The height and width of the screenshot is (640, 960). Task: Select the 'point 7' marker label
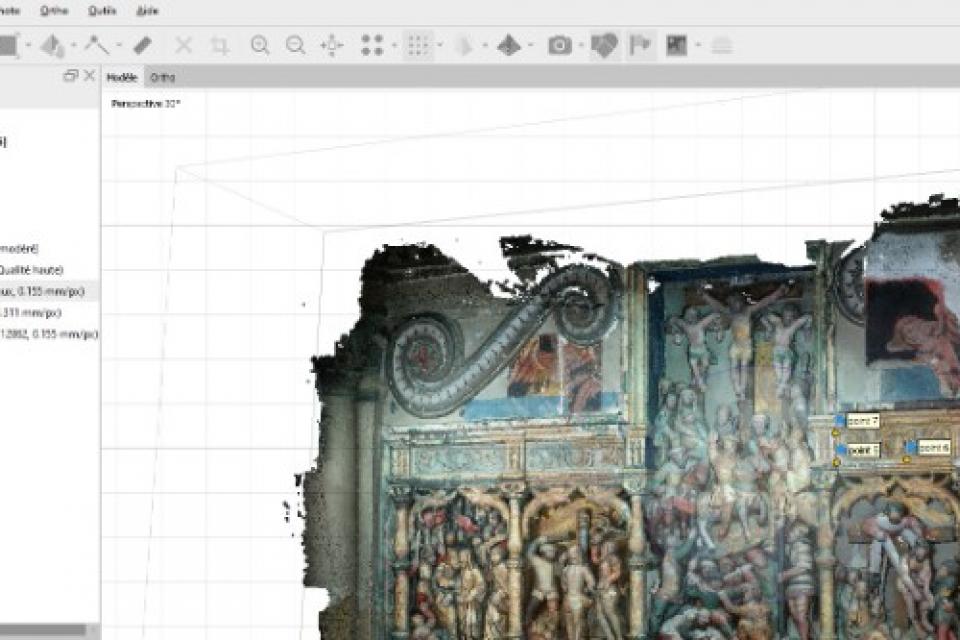click(x=863, y=421)
